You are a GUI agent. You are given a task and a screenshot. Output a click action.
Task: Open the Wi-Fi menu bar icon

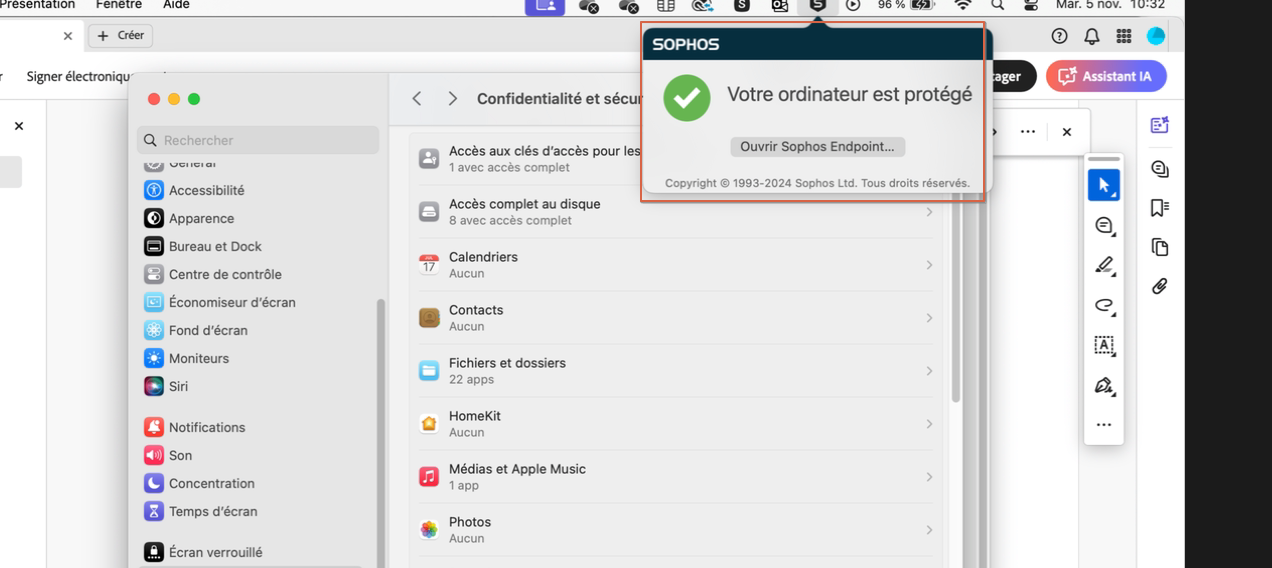coord(963,5)
